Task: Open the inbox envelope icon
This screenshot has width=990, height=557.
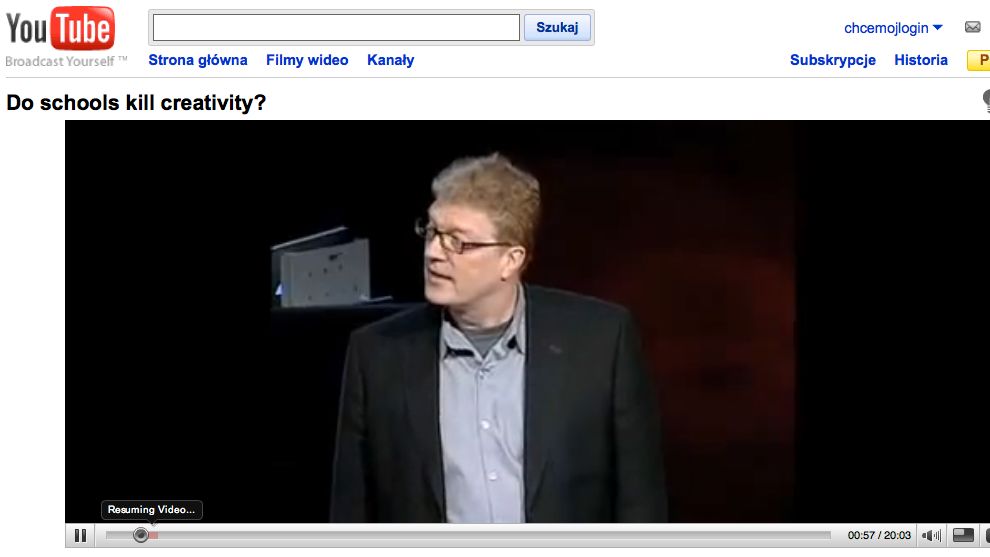Action: point(972,27)
